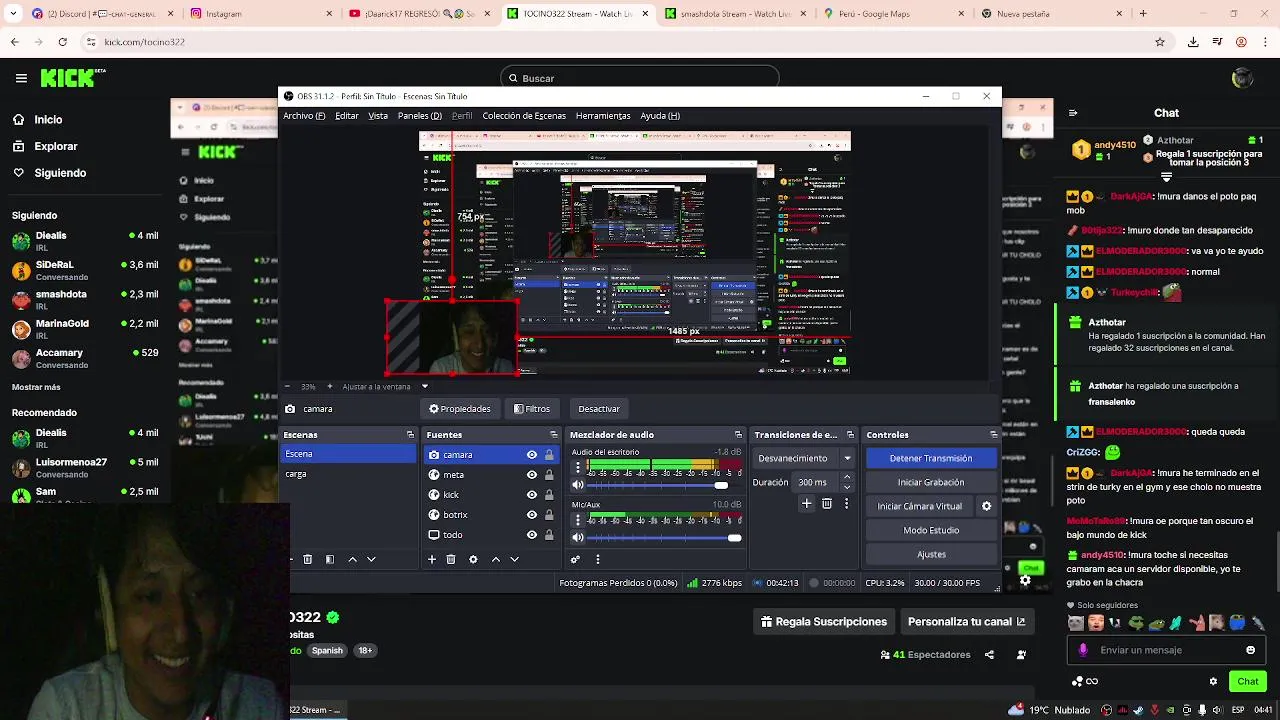Open virtual camera settings gear

point(986,506)
